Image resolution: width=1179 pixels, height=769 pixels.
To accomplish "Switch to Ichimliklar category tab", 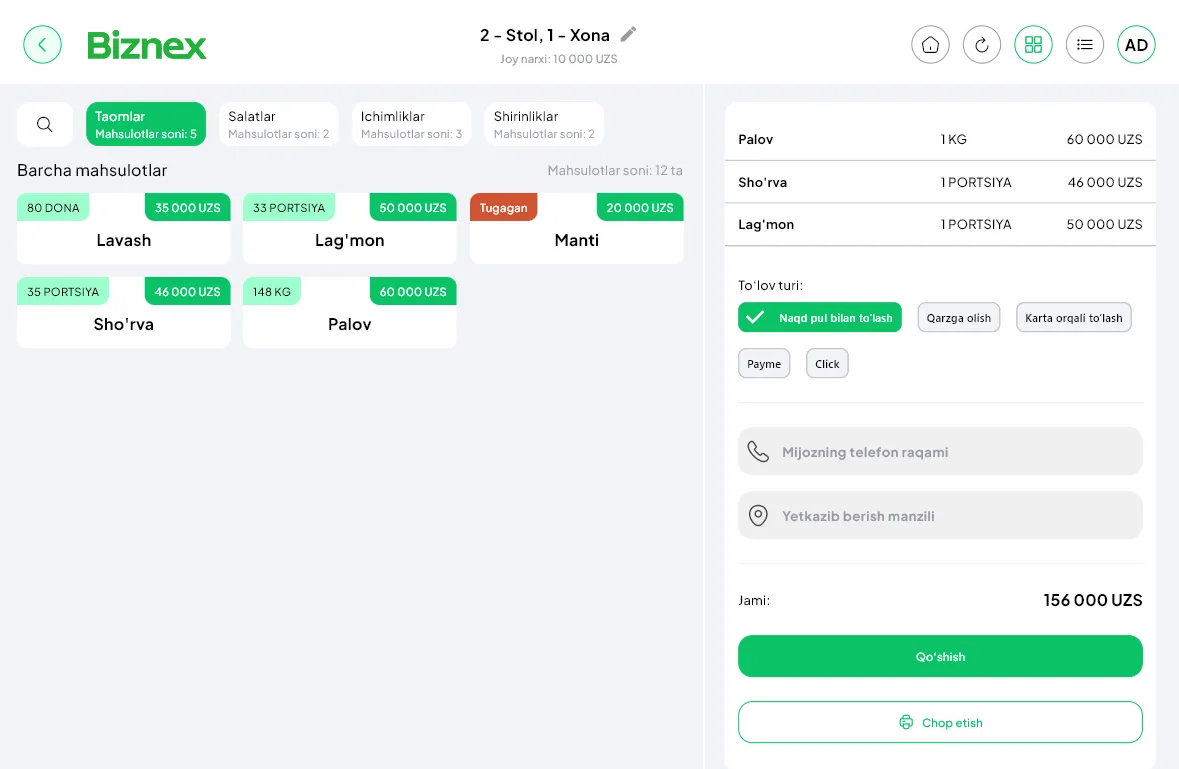I will [x=411, y=124].
